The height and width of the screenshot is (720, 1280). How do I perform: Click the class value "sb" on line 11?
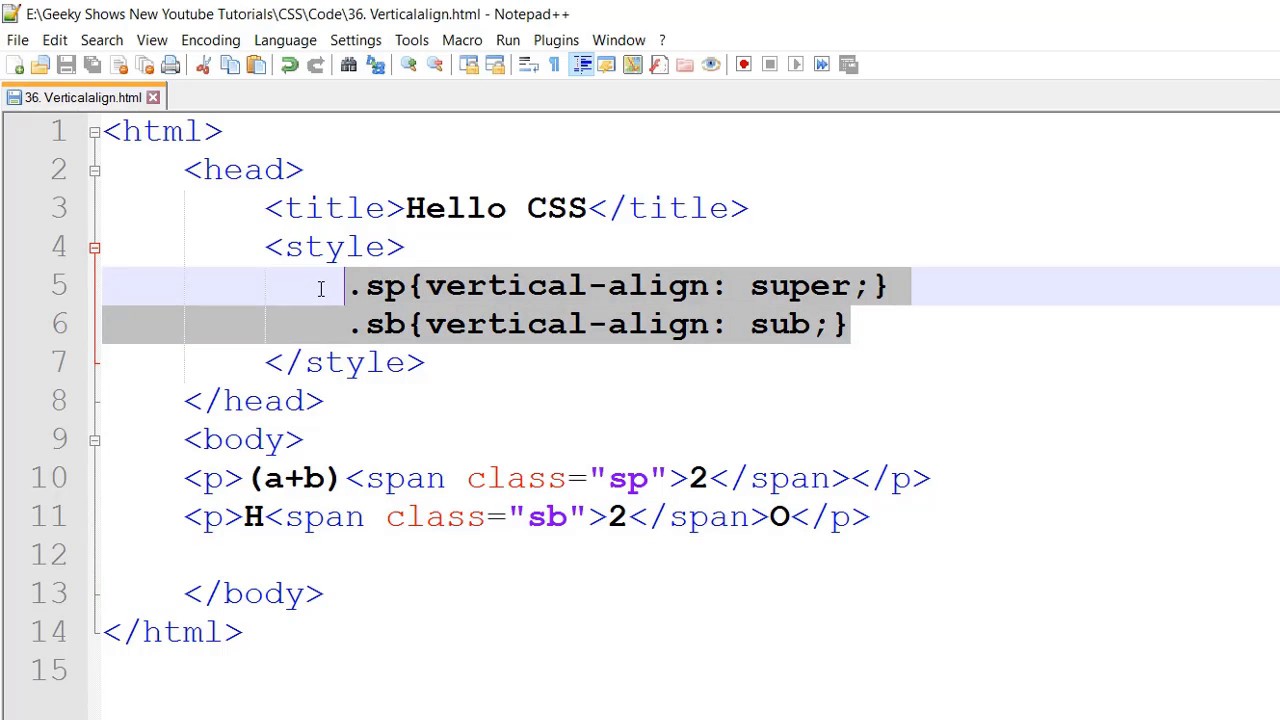tap(547, 517)
